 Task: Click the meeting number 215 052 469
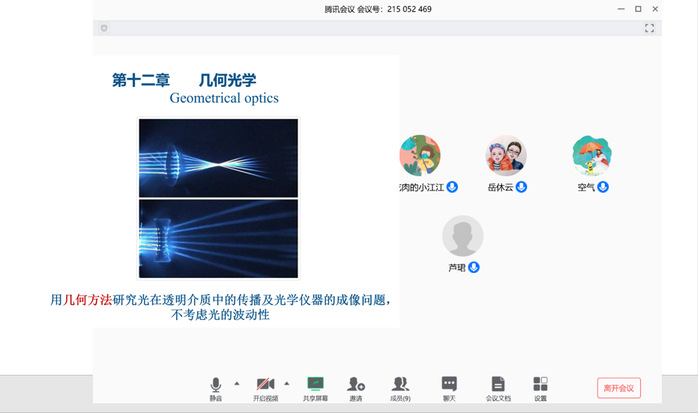[x=409, y=9]
